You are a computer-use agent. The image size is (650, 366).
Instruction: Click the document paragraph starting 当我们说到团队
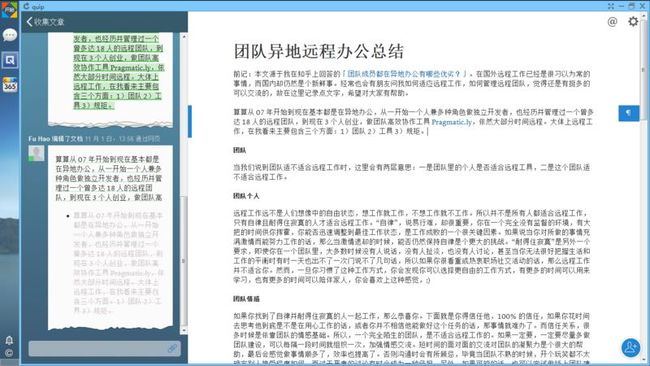pos(412,172)
